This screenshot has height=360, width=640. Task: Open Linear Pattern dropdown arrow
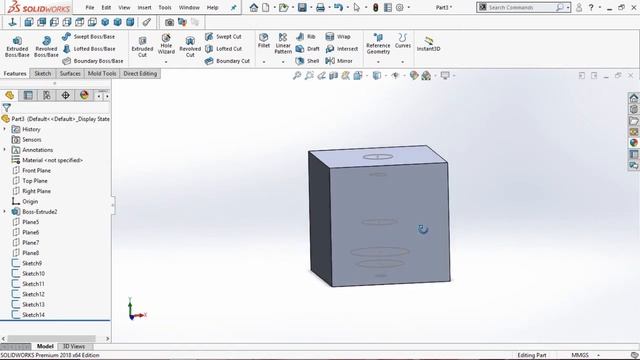pyautogui.click(x=283, y=62)
